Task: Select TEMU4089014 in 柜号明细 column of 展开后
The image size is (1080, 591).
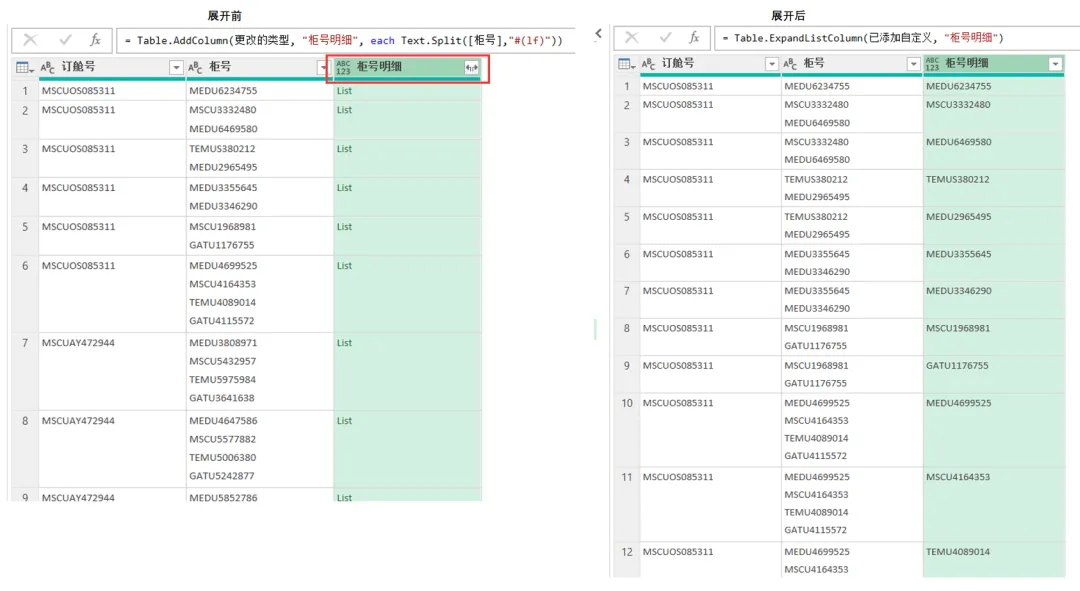Action: coord(957,552)
